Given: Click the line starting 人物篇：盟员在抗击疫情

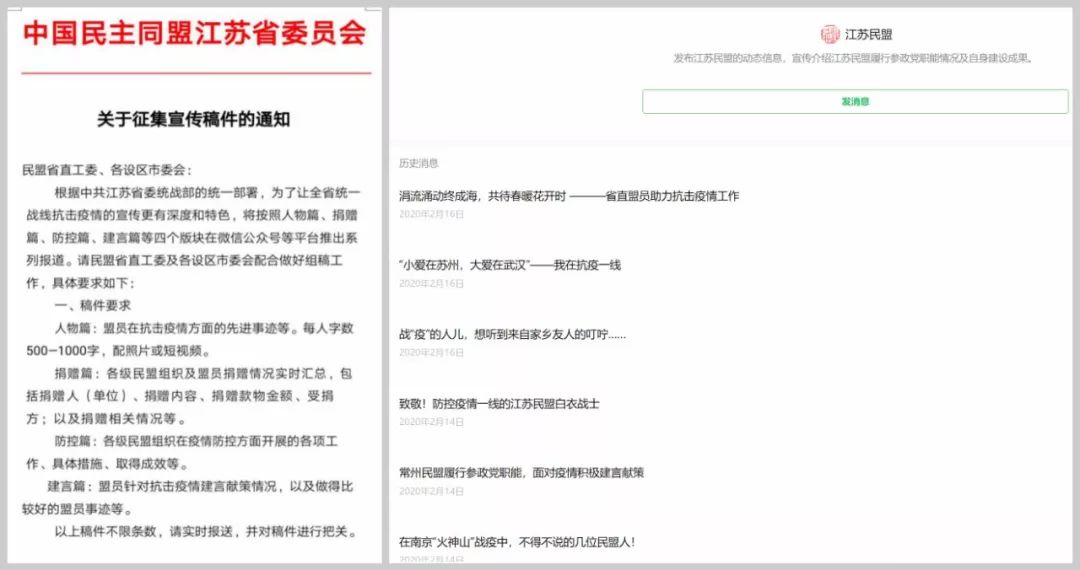Looking at the screenshot, I should point(204,328).
